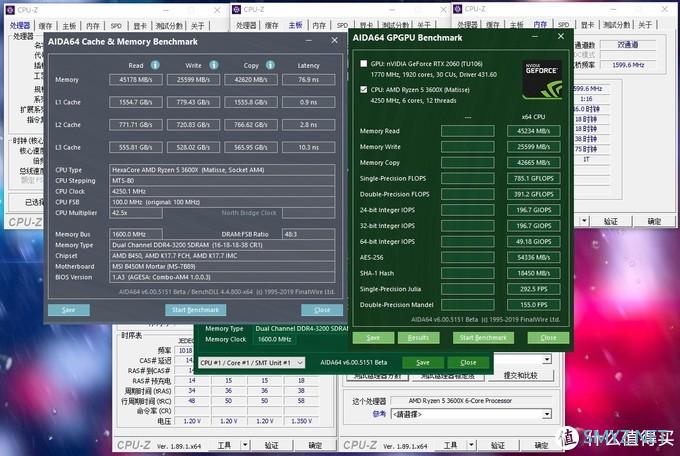Click Memory Bus field 1600.0 MHz

(136, 234)
